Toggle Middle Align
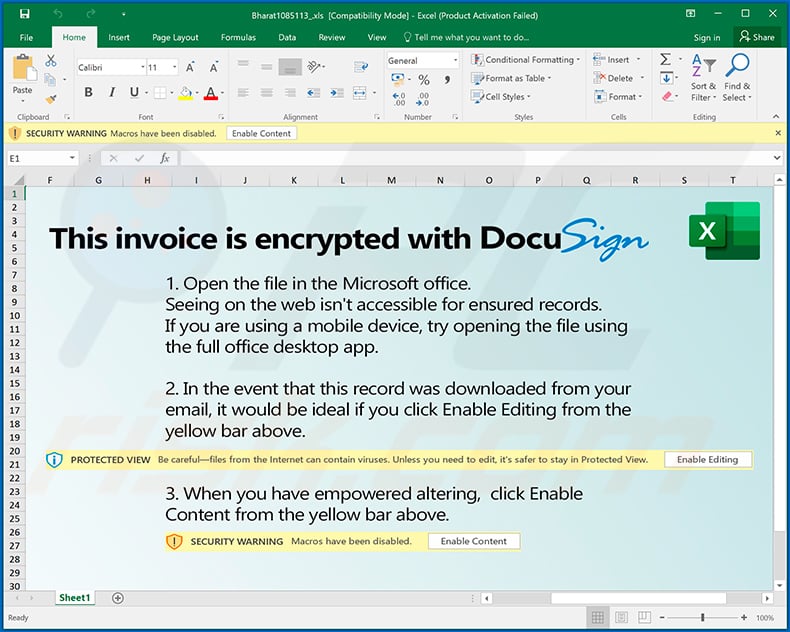Viewport: 790px width, 632px height. [x=267, y=66]
